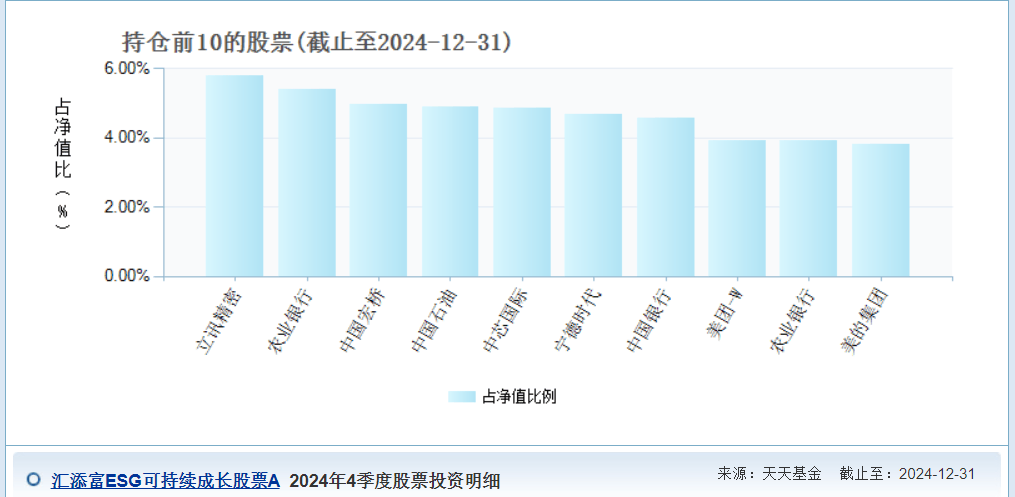The height and width of the screenshot is (497, 1015).
Task: Click the vertical 占净值比(%) axis title
Action: click(x=62, y=165)
